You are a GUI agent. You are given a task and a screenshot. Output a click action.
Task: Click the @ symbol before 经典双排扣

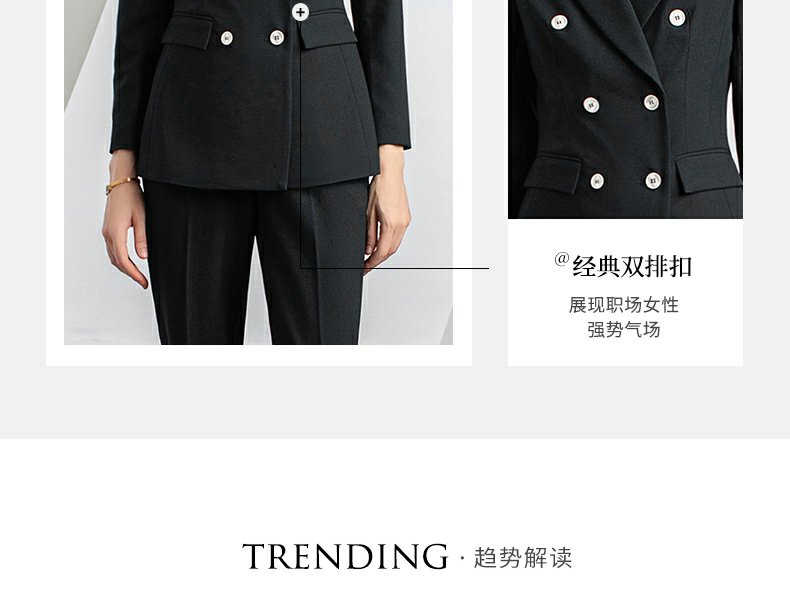tap(562, 259)
